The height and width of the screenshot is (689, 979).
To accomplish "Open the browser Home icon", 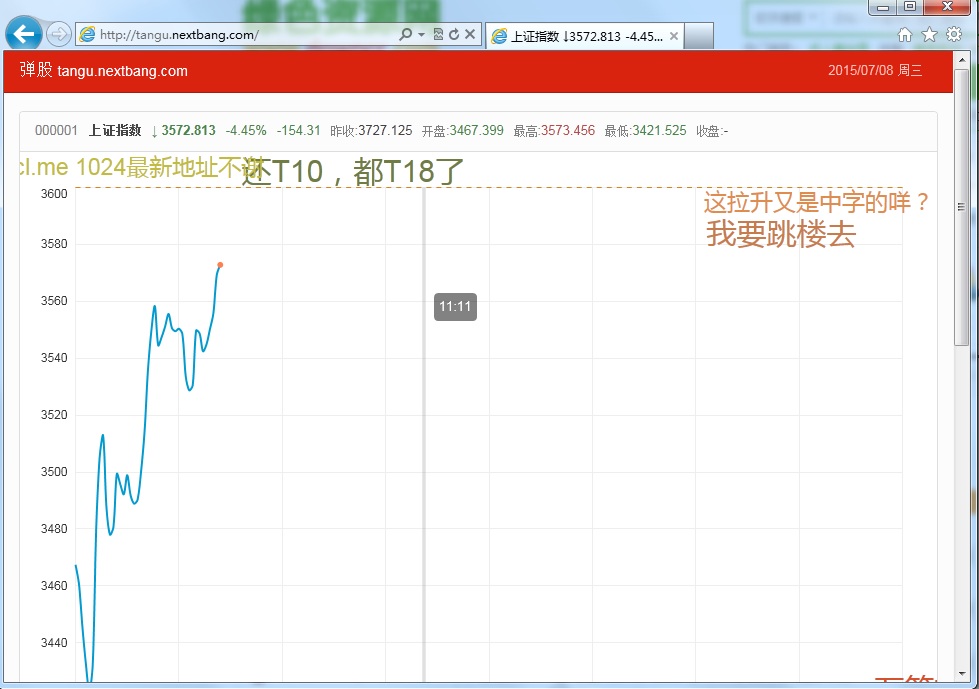I will tap(904, 35).
